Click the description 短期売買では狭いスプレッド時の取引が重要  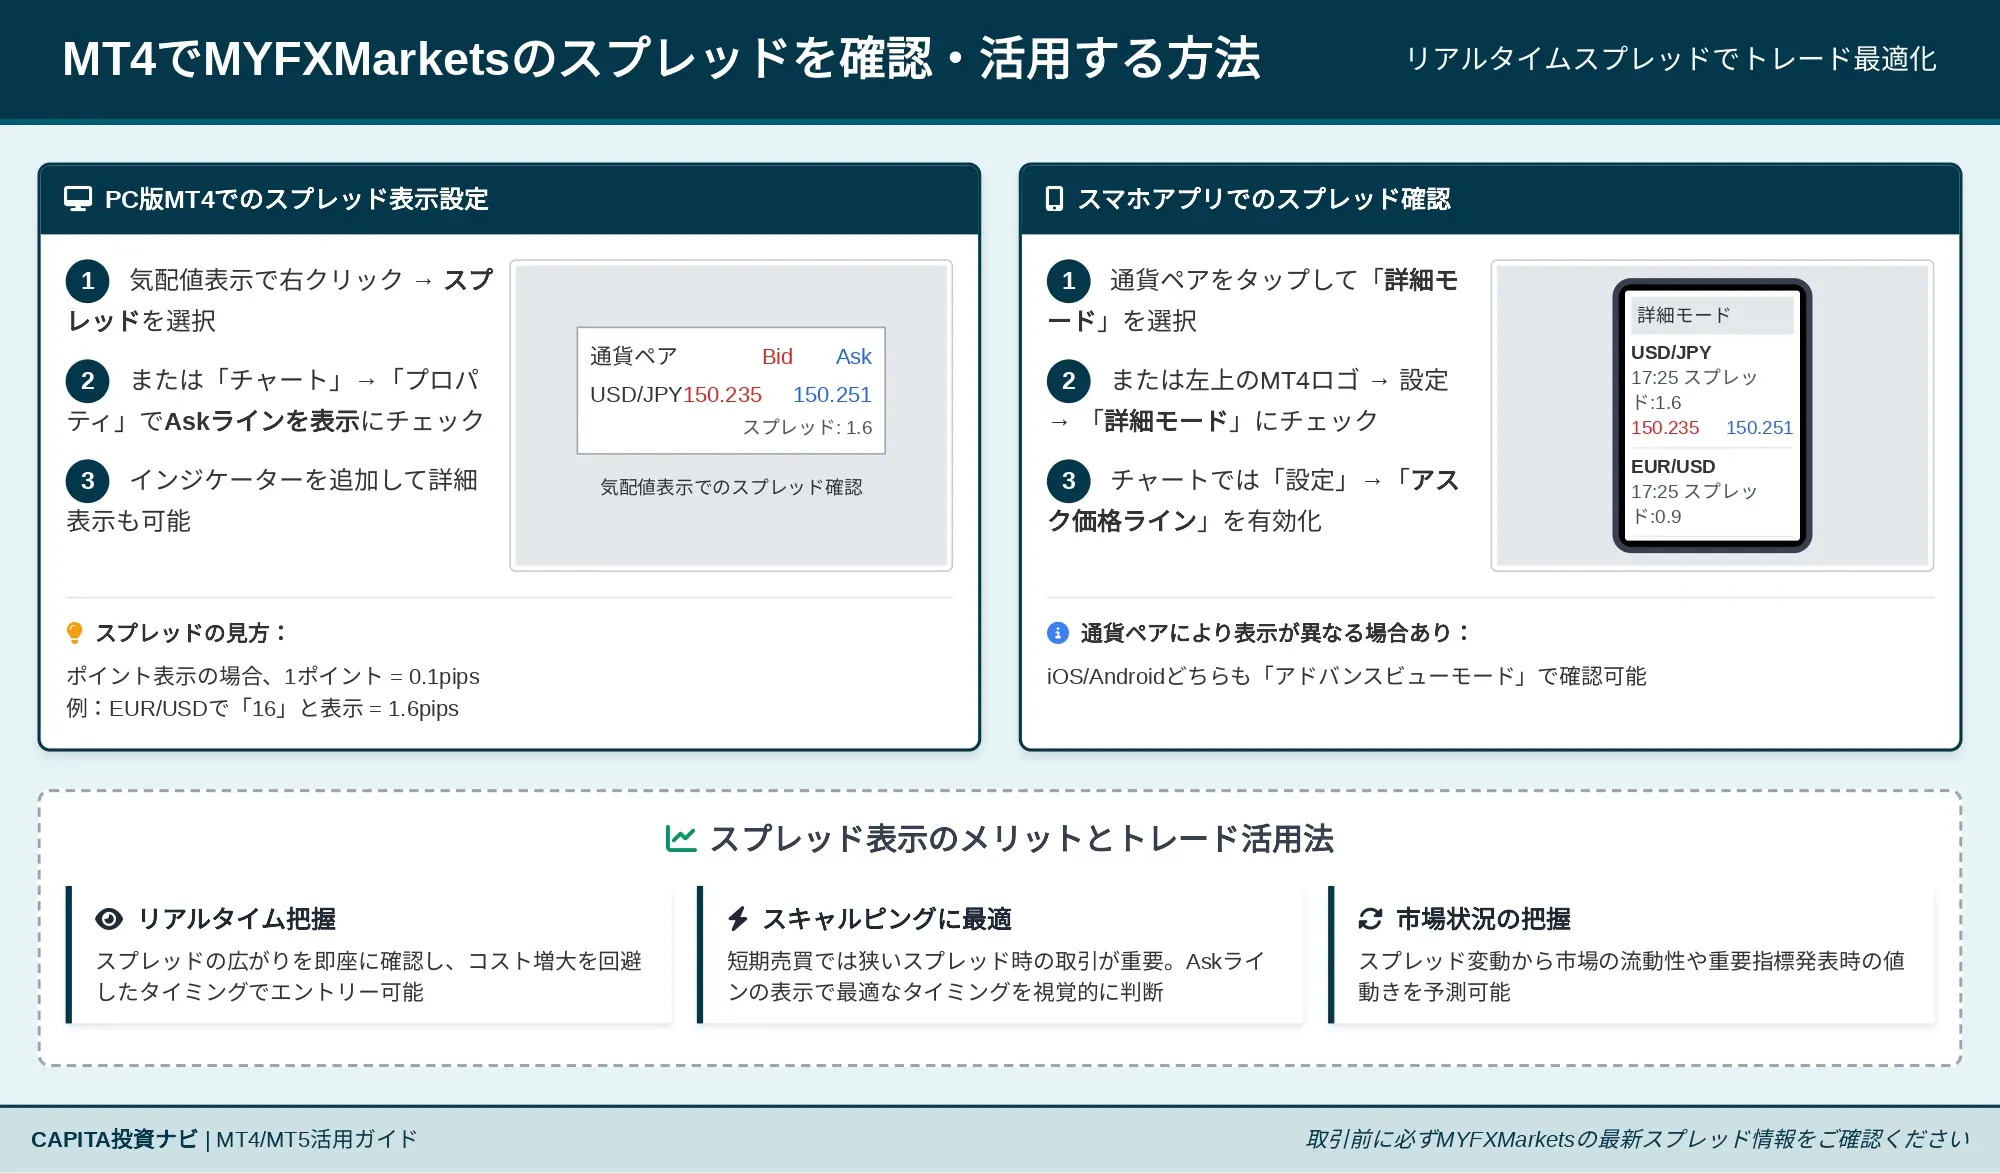click(x=996, y=977)
